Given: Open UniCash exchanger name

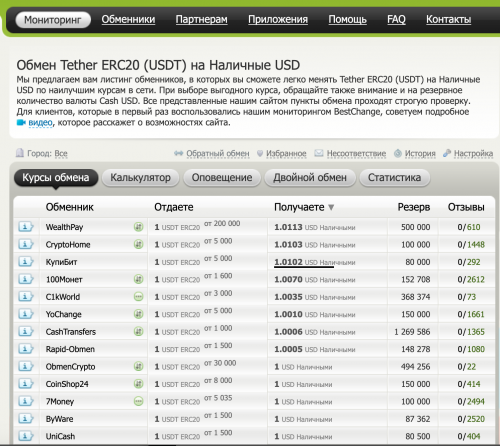Looking at the screenshot, I should click(x=60, y=436).
